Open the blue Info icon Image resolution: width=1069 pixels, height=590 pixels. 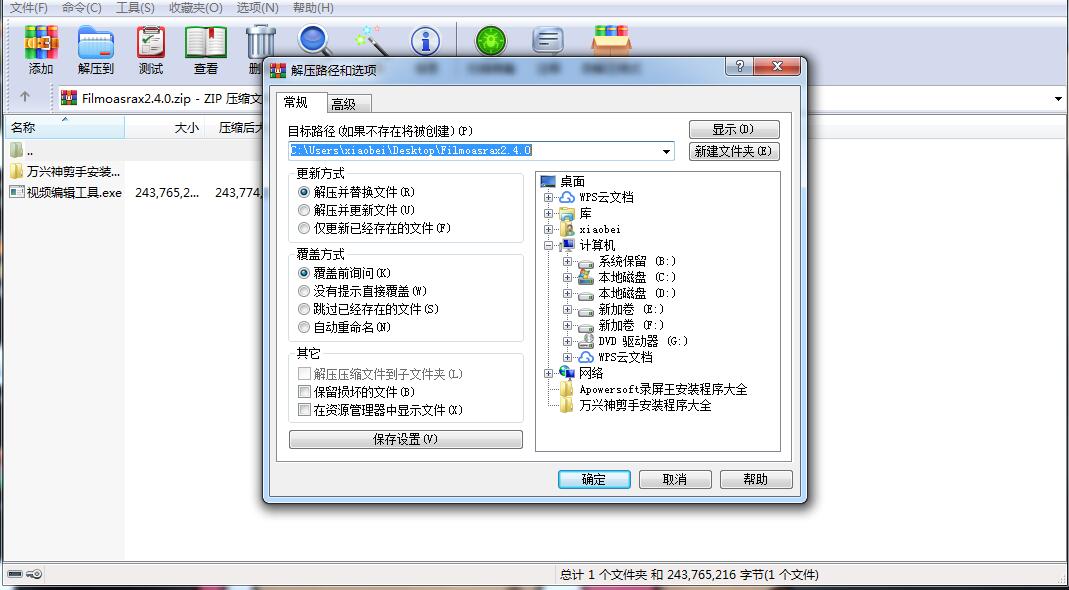point(426,41)
